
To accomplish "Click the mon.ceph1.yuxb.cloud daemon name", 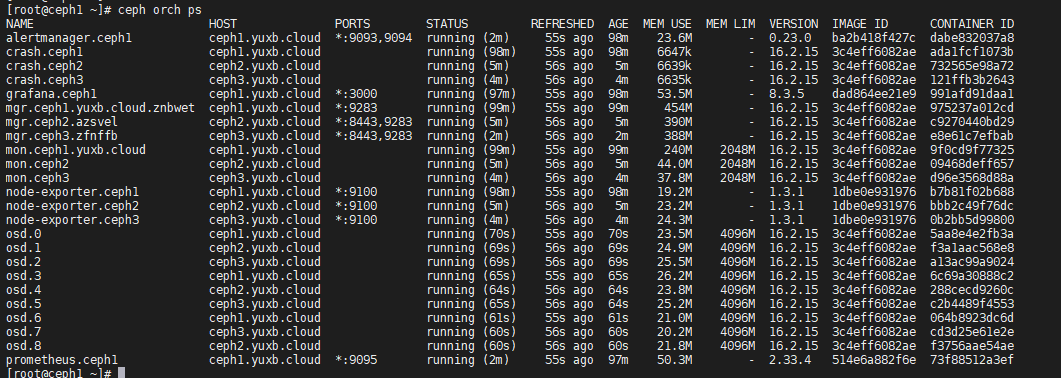I will pyautogui.click(x=76, y=149).
